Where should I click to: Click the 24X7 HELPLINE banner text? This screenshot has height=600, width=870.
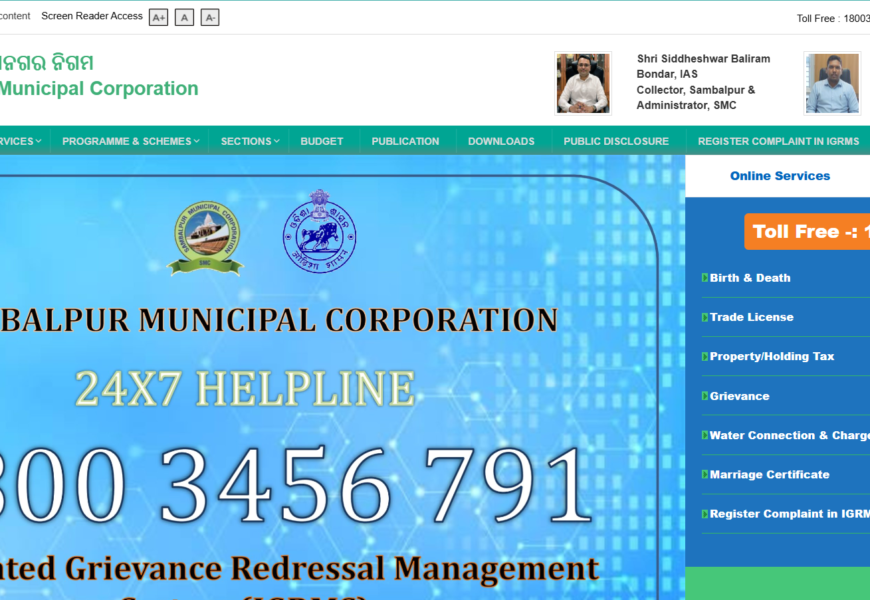coord(245,388)
